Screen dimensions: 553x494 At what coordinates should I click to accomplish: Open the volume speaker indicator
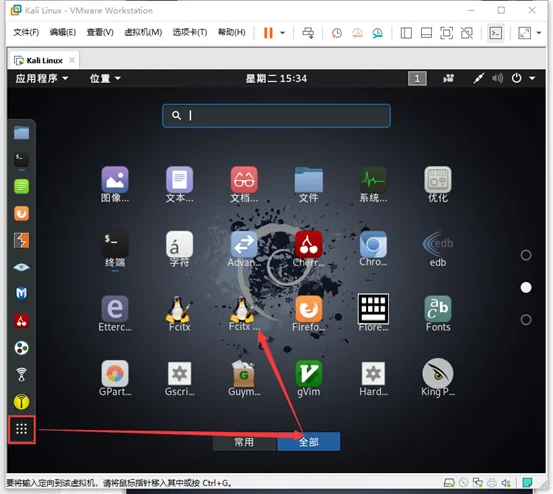497,78
